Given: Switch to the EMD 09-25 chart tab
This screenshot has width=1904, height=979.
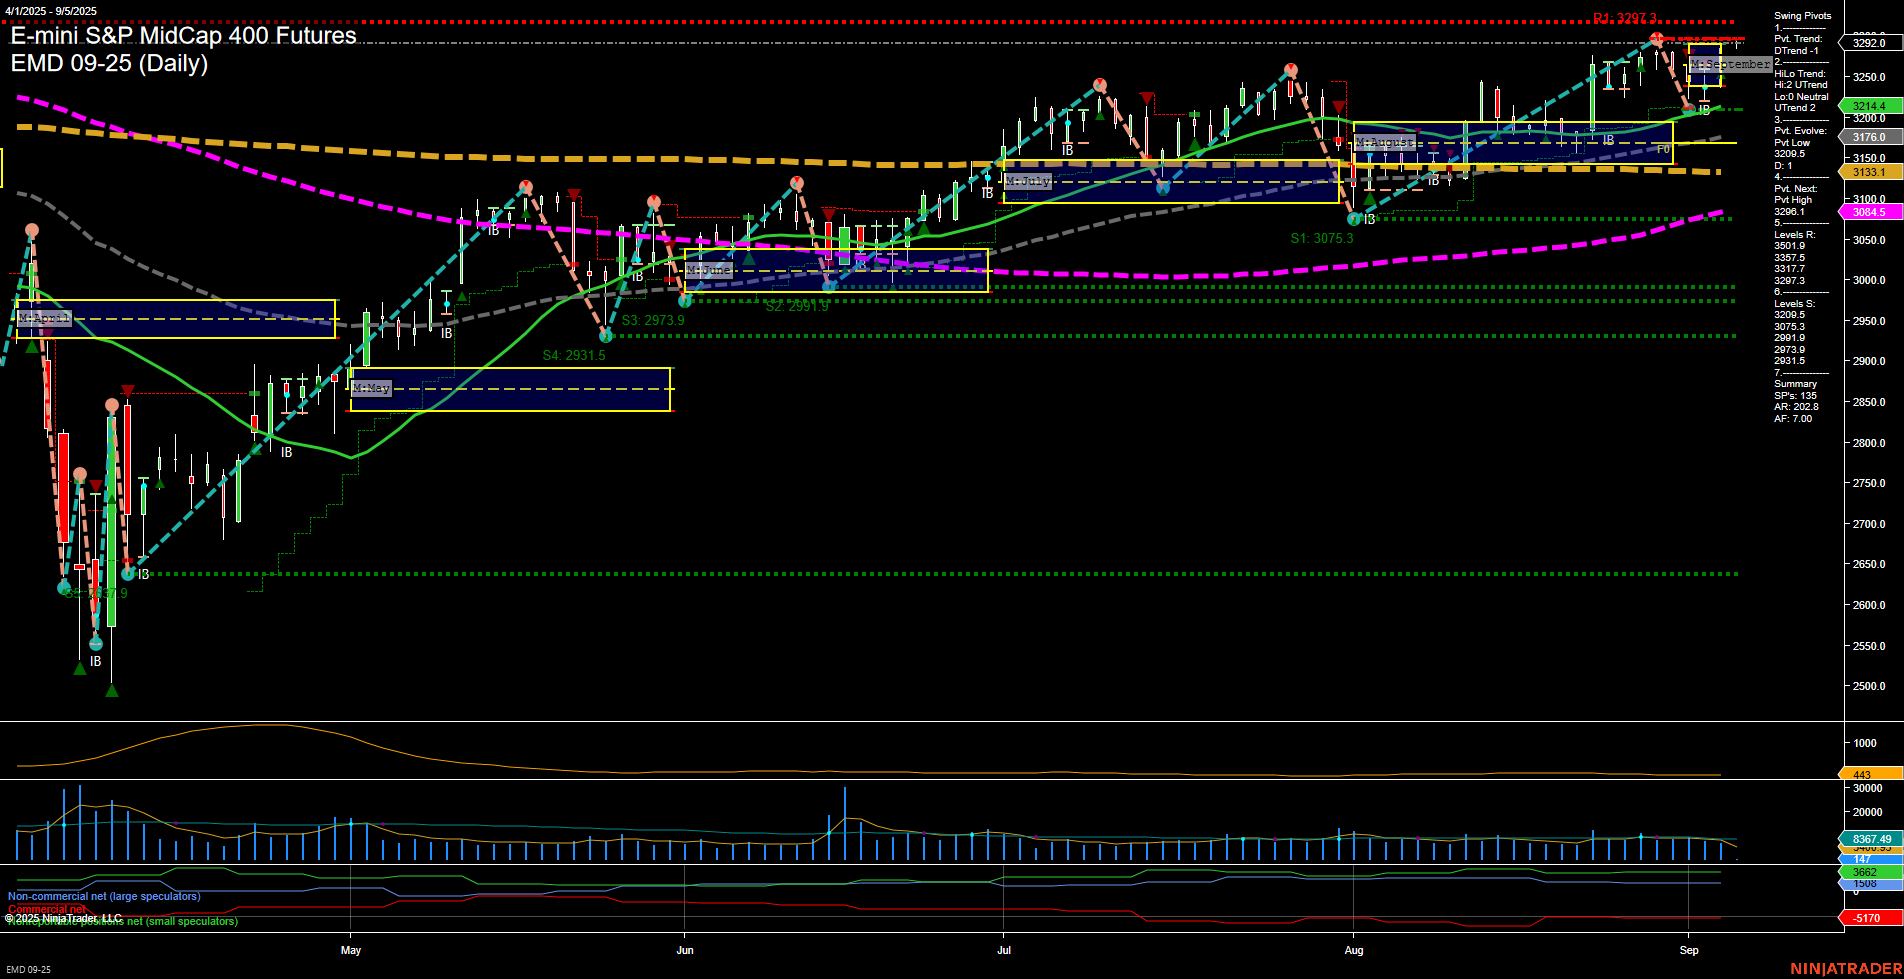Looking at the screenshot, I should point(27,970).
